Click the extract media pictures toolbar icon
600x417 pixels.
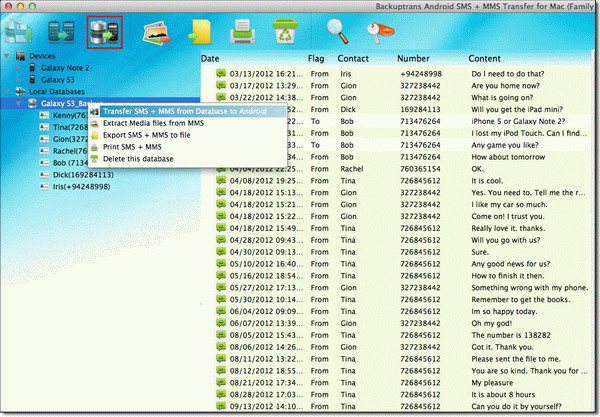[x=156, y=33]
